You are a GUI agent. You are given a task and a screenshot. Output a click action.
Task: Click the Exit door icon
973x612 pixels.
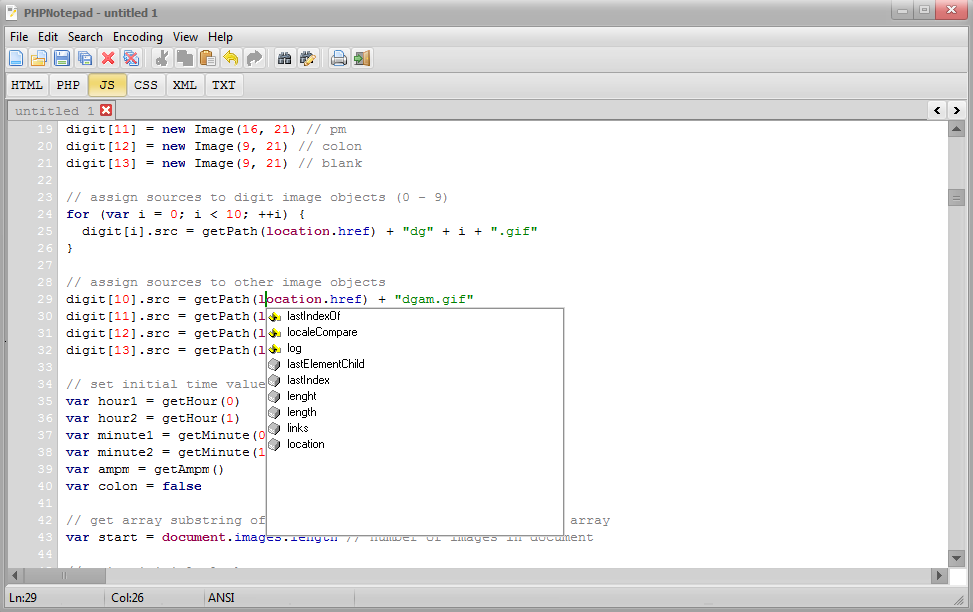coord(362,59)
